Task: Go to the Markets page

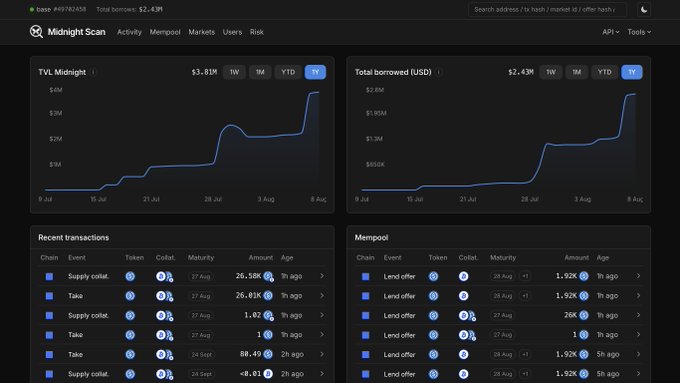Action: (202, 32)
